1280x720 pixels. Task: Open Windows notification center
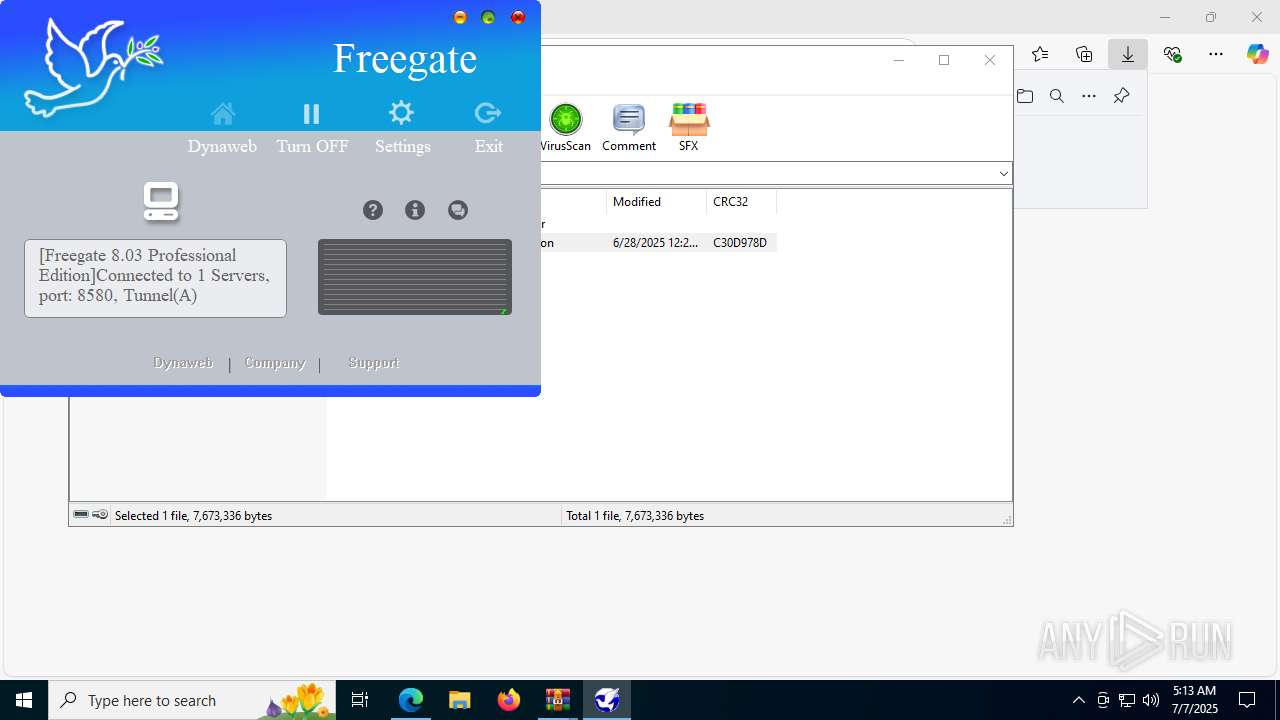point(1247,700)
